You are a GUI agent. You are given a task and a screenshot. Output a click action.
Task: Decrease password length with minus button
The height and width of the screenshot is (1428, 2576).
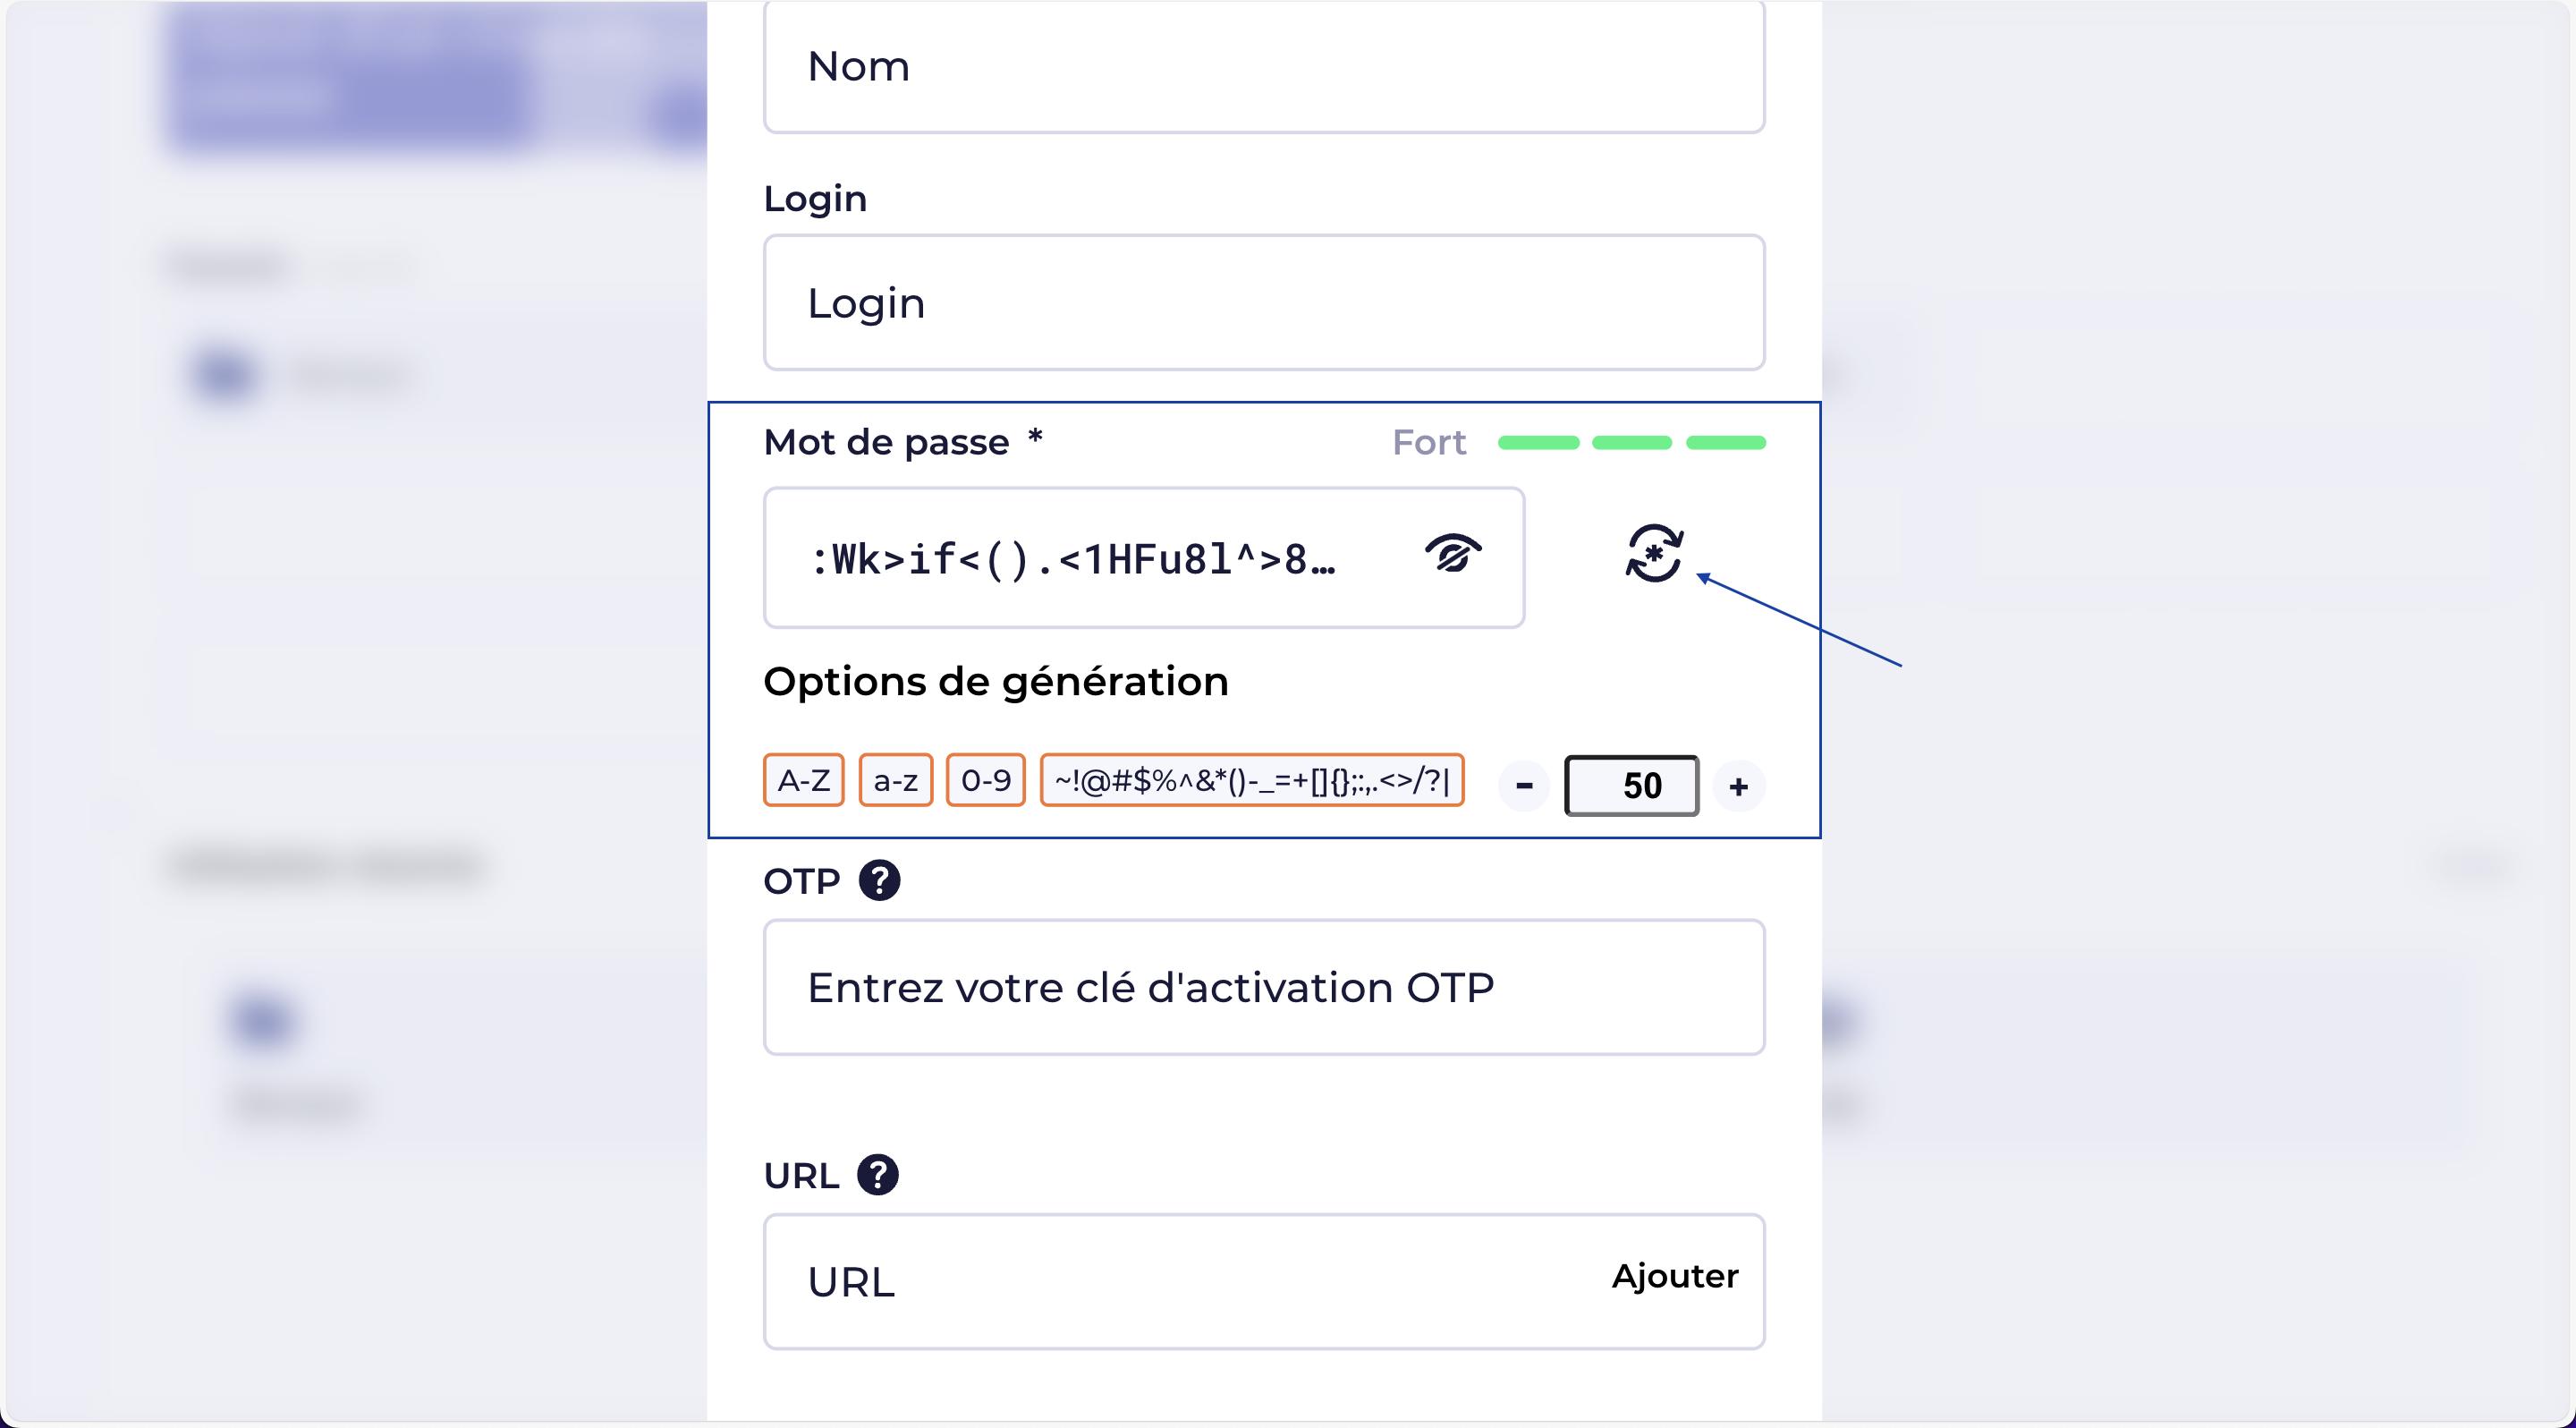[1524, 786]
